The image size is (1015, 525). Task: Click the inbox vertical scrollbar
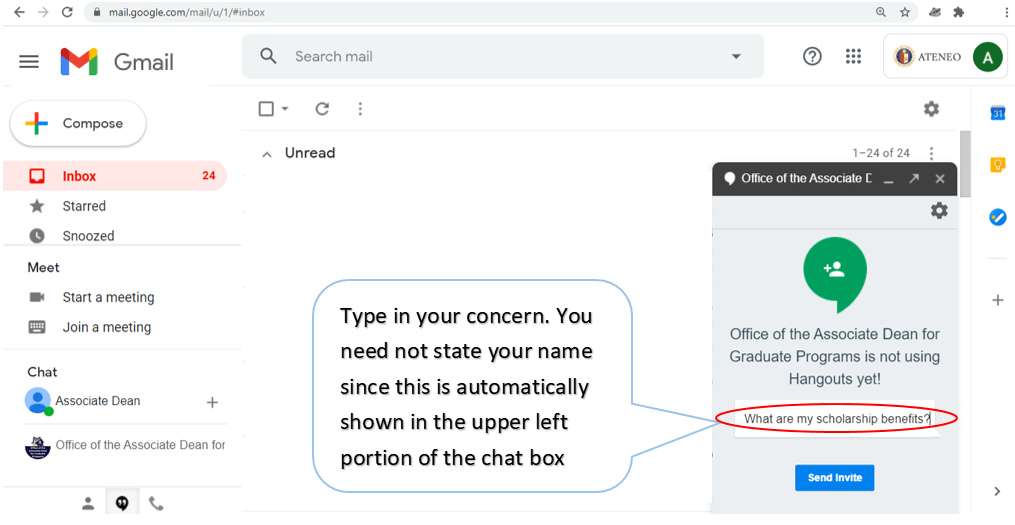[x=965, y=164]
